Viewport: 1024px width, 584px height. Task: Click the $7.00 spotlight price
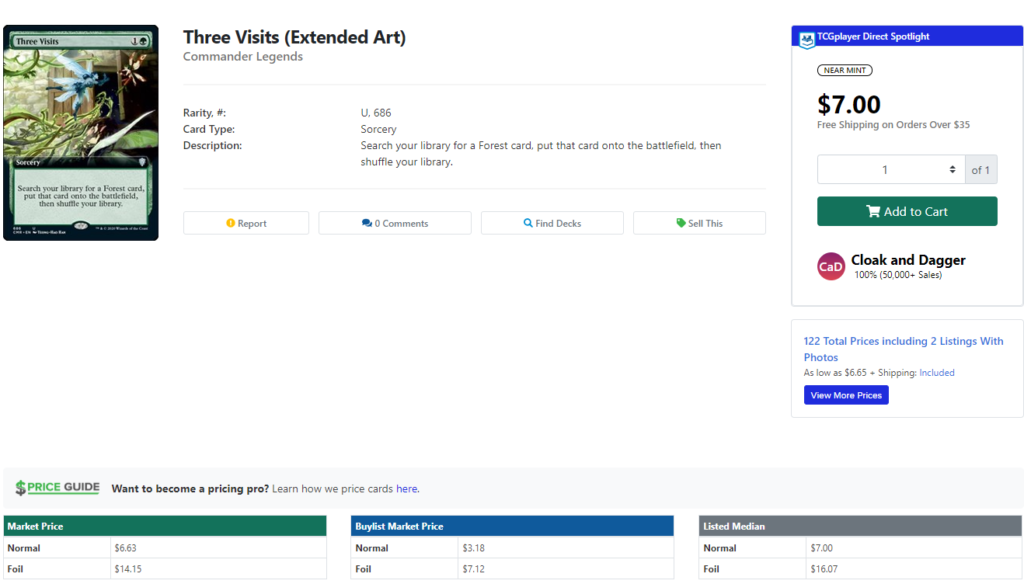(x=849, y=105)
